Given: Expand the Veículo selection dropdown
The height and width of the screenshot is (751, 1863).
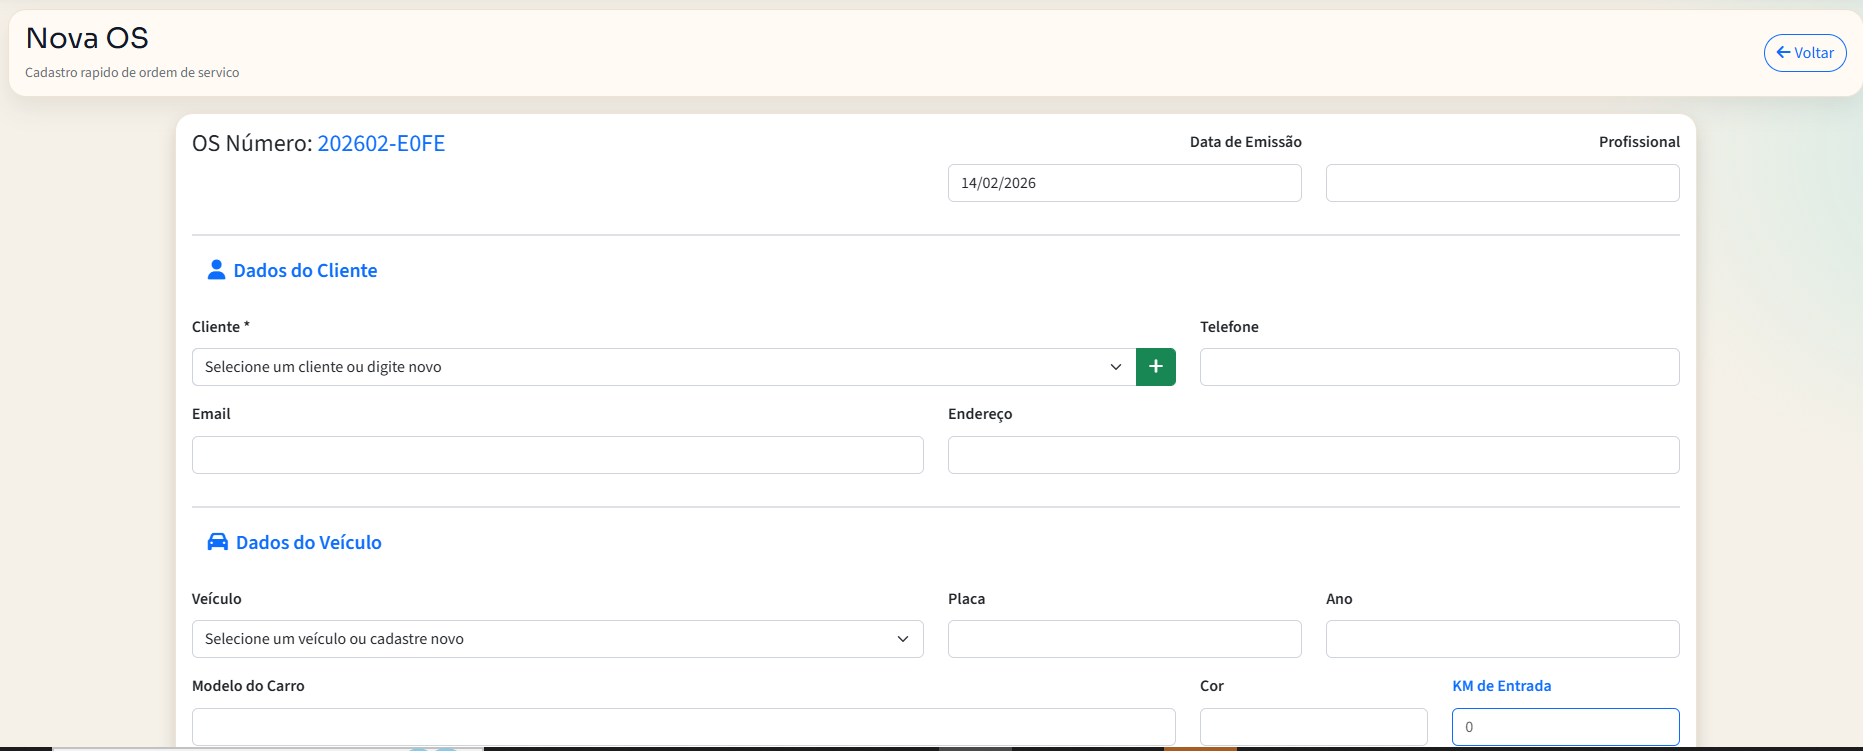Looking at the screenshot, I should point(557,639).
